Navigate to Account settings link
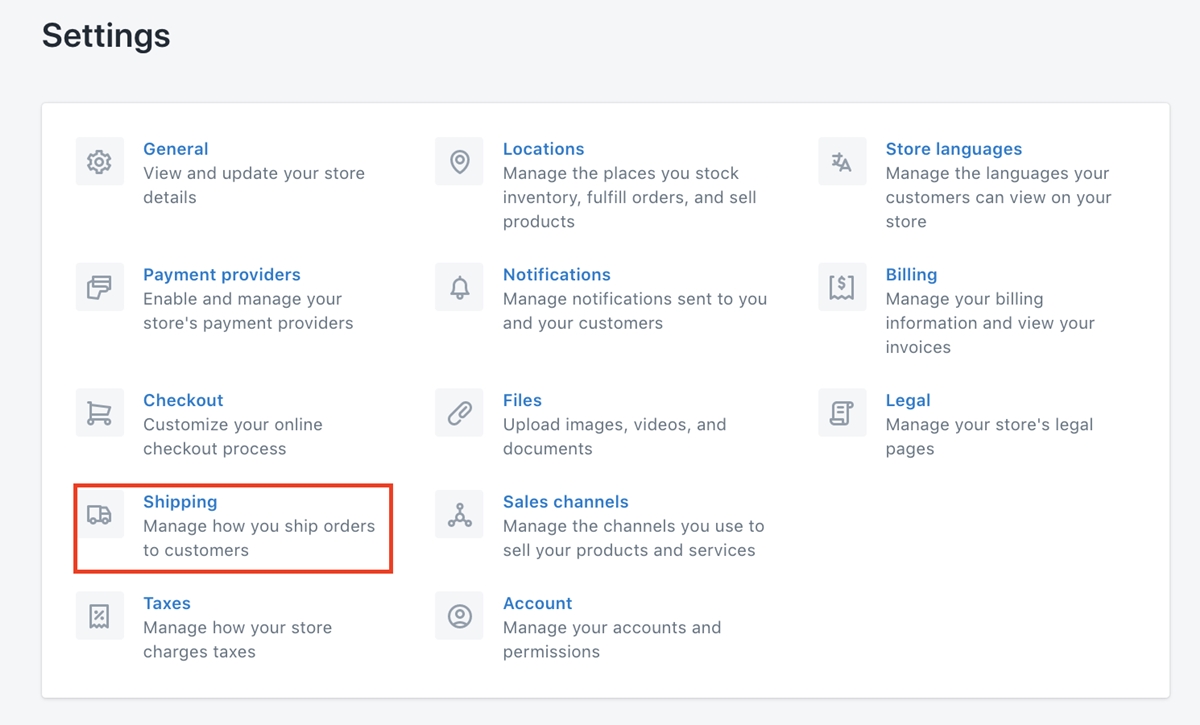The image size is (1200, 725). pyautogui.click(x=537, y=604)
